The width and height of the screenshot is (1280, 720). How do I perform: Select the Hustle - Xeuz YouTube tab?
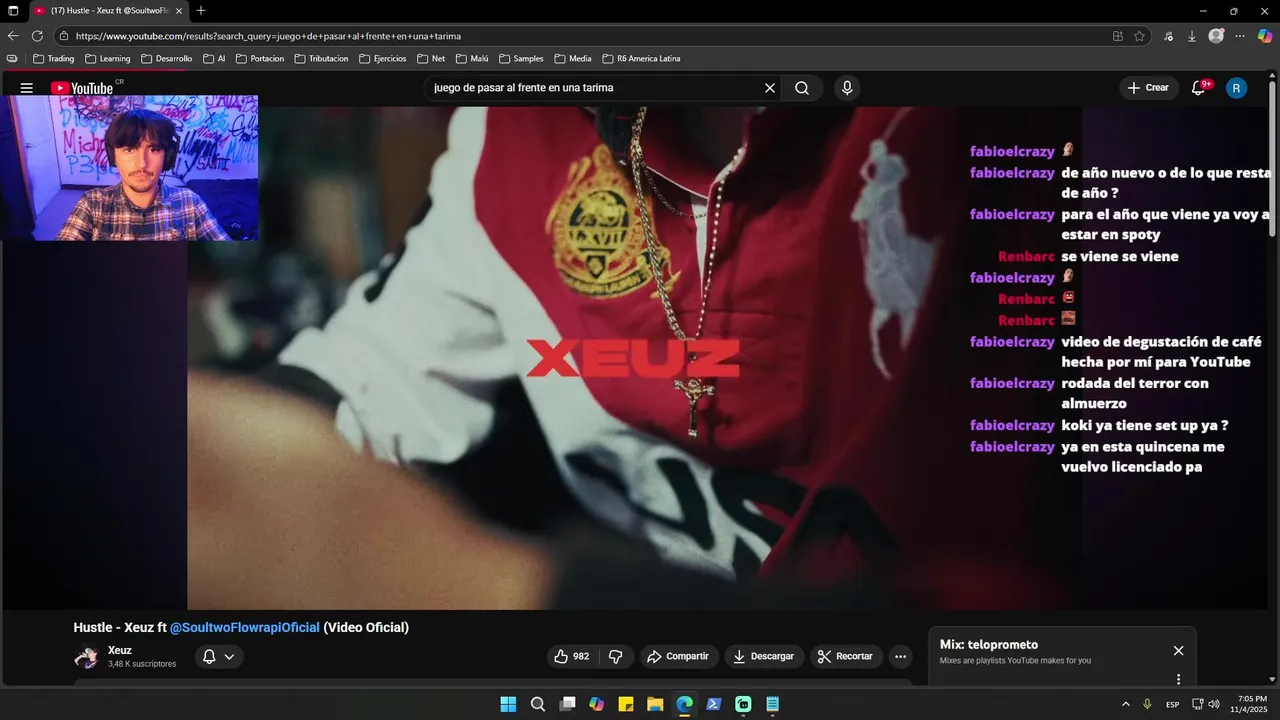(107, 11)
